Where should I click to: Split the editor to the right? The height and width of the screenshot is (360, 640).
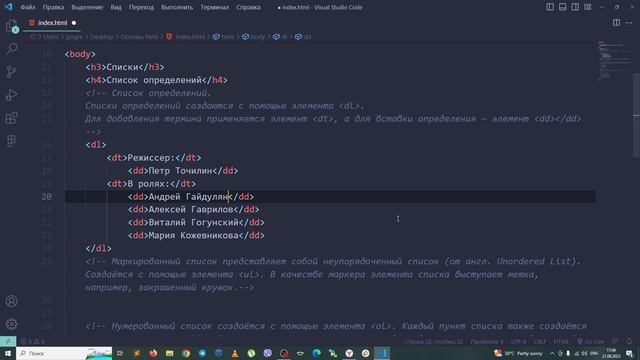pos(616,23)
